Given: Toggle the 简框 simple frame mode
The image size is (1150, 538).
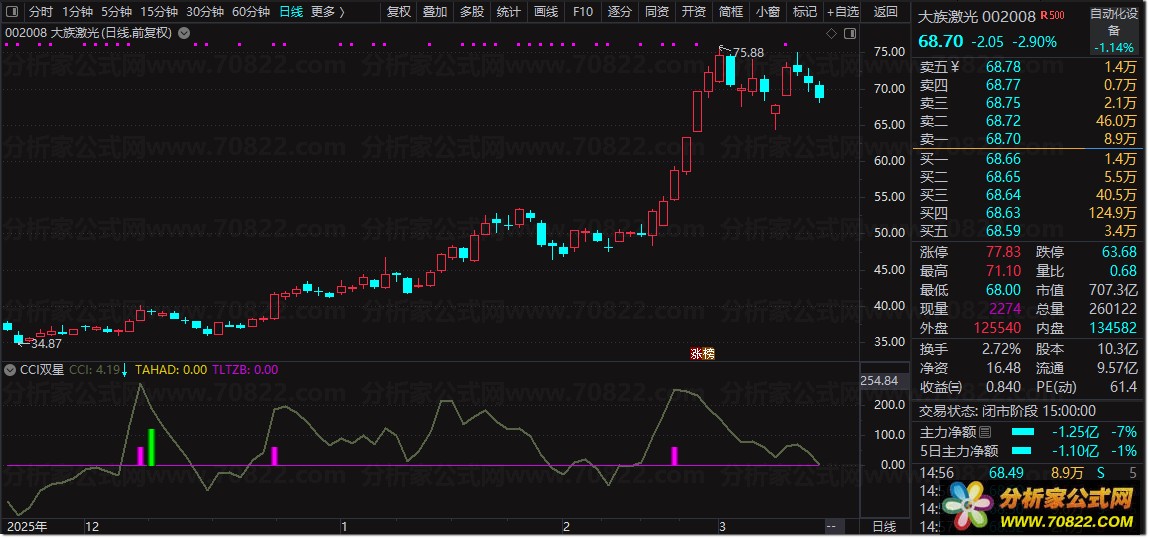Looking at the screenshot, I should tap(731, 12).
